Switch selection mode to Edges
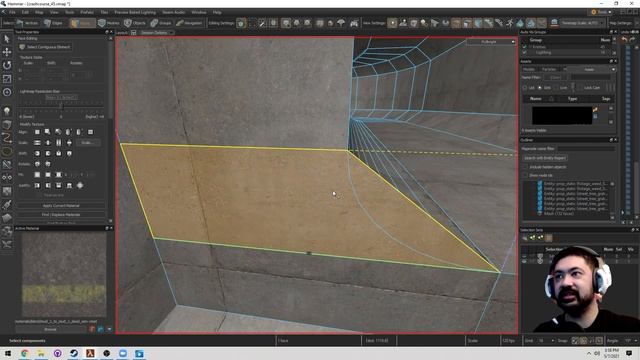The image size is (640, 360). coord(53,23)
